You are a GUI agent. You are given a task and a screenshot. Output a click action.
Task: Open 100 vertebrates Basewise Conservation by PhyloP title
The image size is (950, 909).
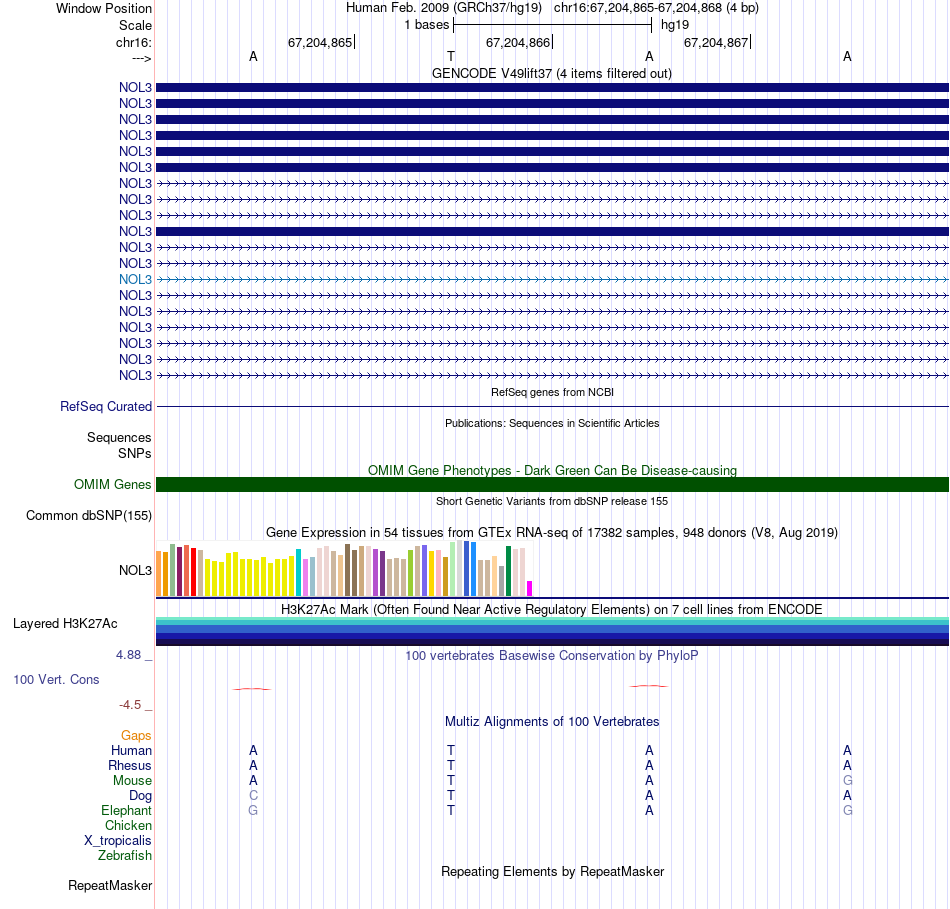(x=552, y=656)
